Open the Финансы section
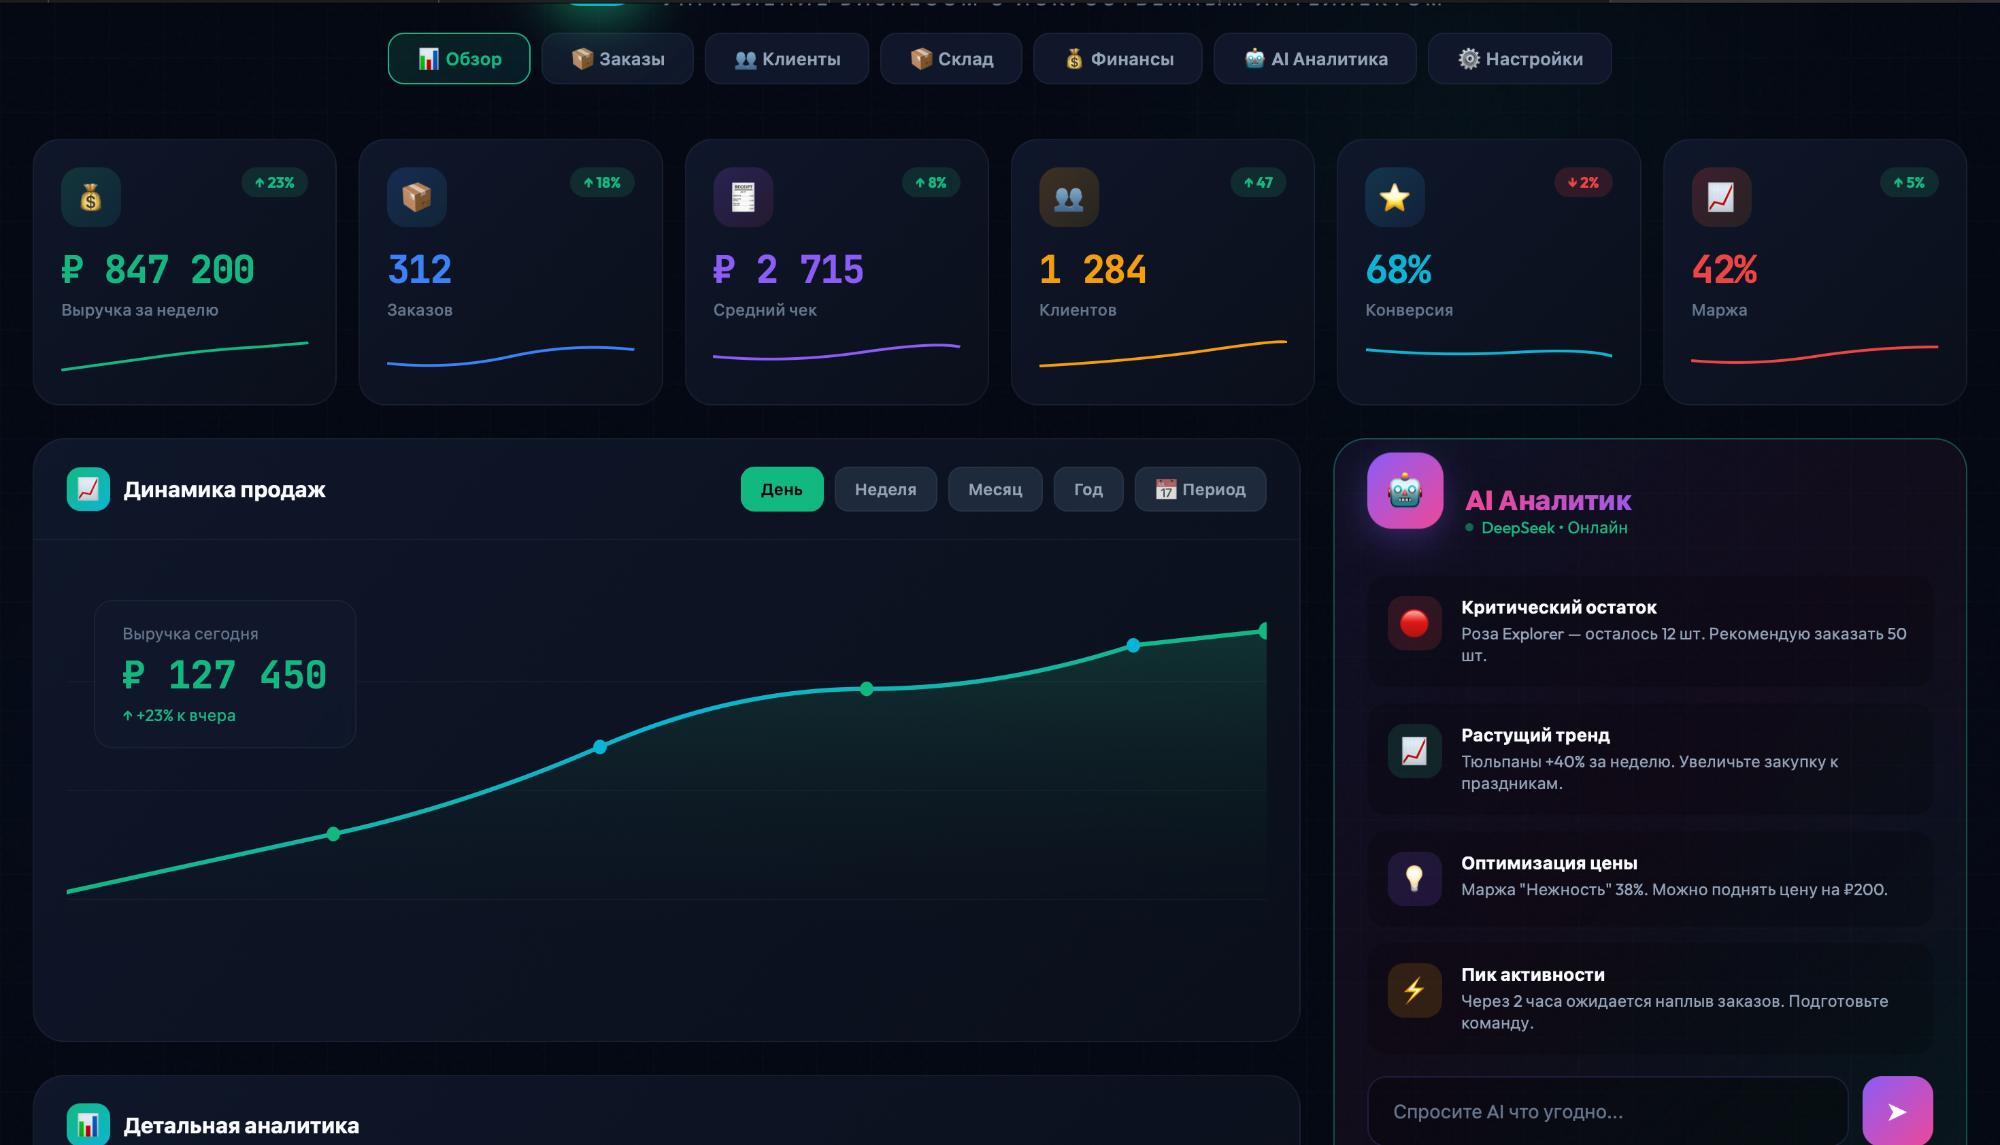The height and width of the screenshot is (1145, 2000). click(1117, 58)
